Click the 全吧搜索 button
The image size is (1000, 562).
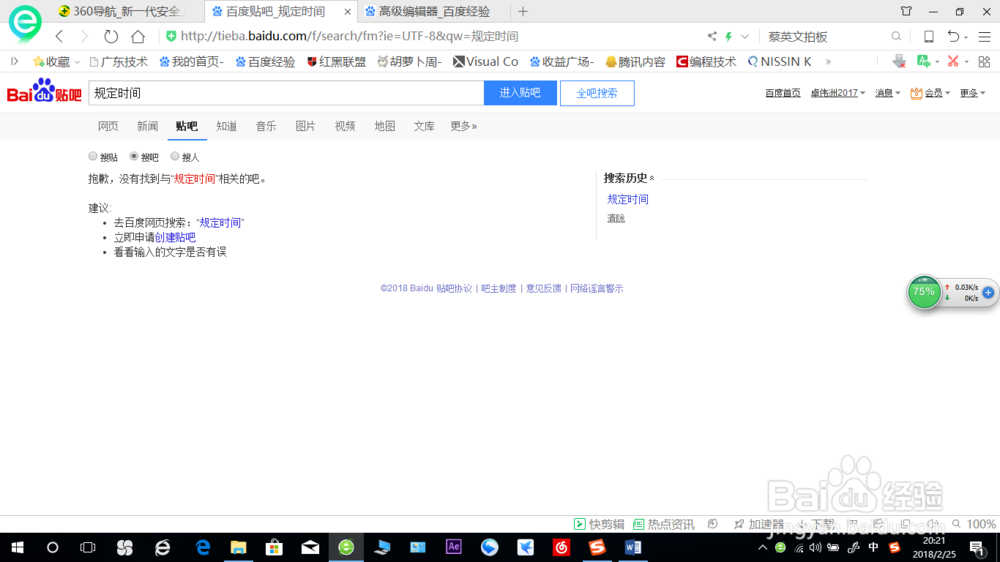pos(597,93)
